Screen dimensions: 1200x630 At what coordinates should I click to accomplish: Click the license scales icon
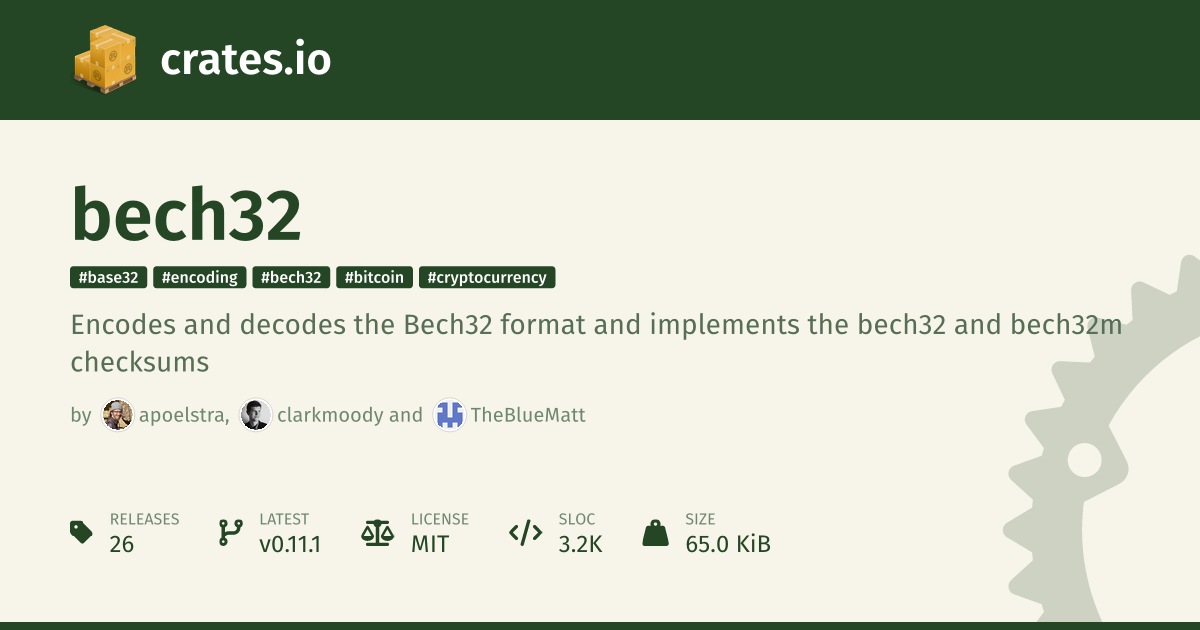(377, 532)
